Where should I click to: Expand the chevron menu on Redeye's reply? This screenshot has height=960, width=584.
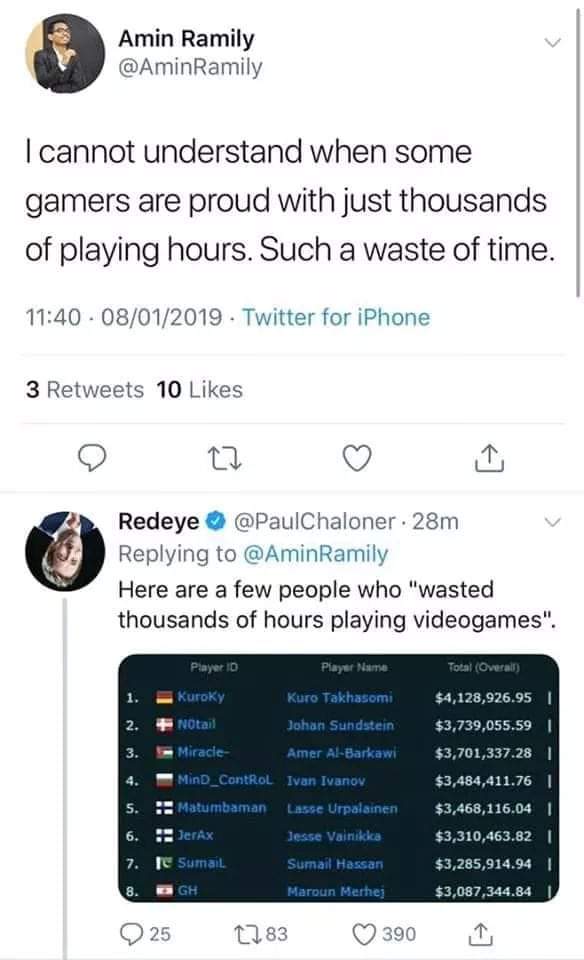pyautogui.click(x=553, y=522)
